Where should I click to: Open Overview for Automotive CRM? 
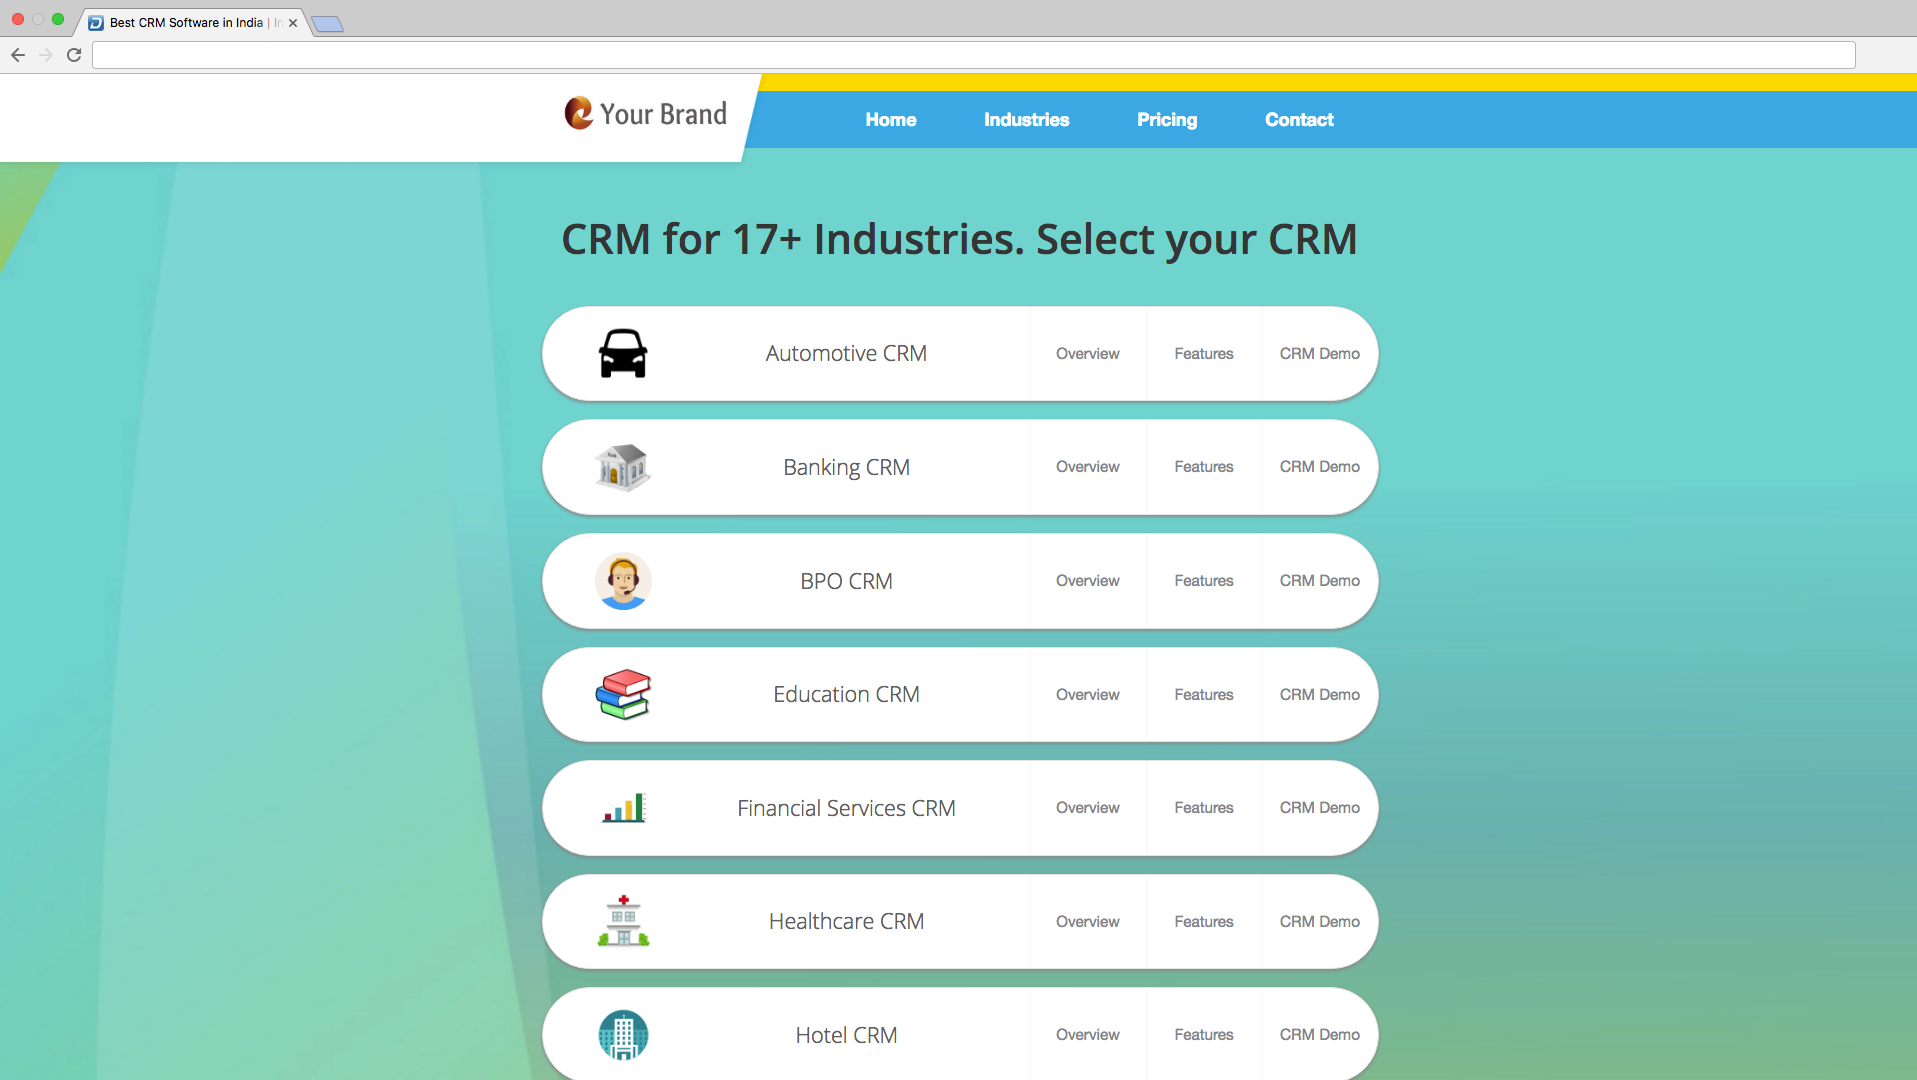1088,354
